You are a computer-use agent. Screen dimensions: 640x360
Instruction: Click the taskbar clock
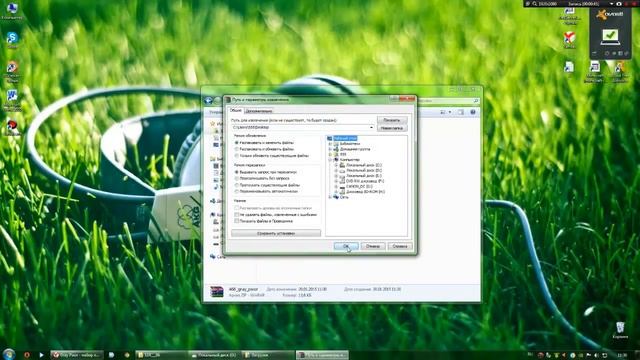623,355
